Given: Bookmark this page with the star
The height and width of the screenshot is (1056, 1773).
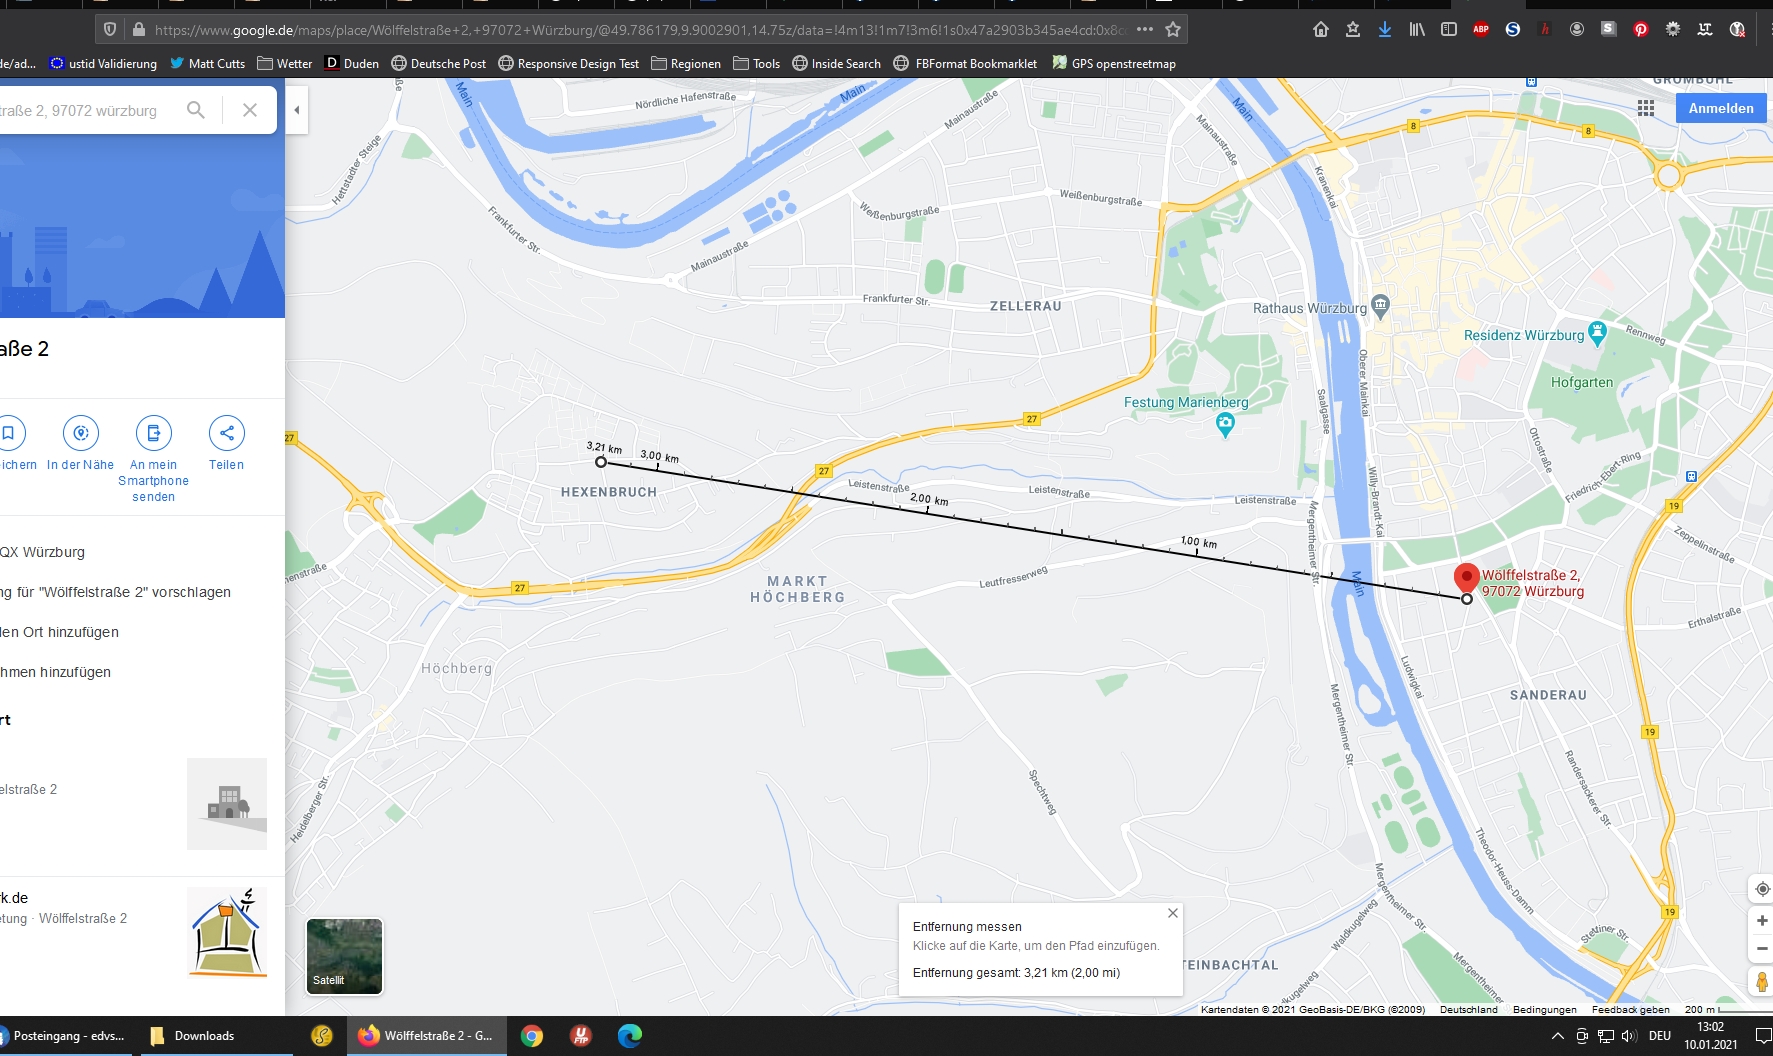Looking at the screenshot, I should [1173, 30].
